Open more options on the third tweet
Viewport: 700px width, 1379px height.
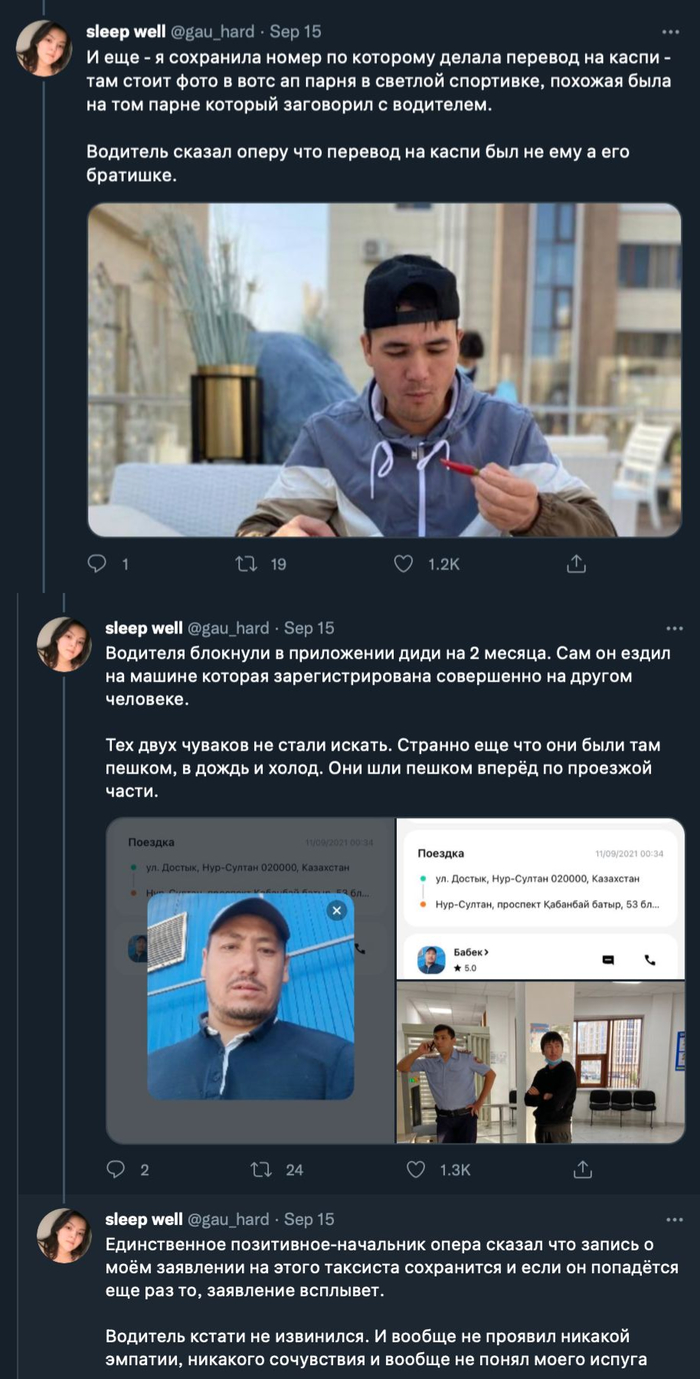[669, 1219]
